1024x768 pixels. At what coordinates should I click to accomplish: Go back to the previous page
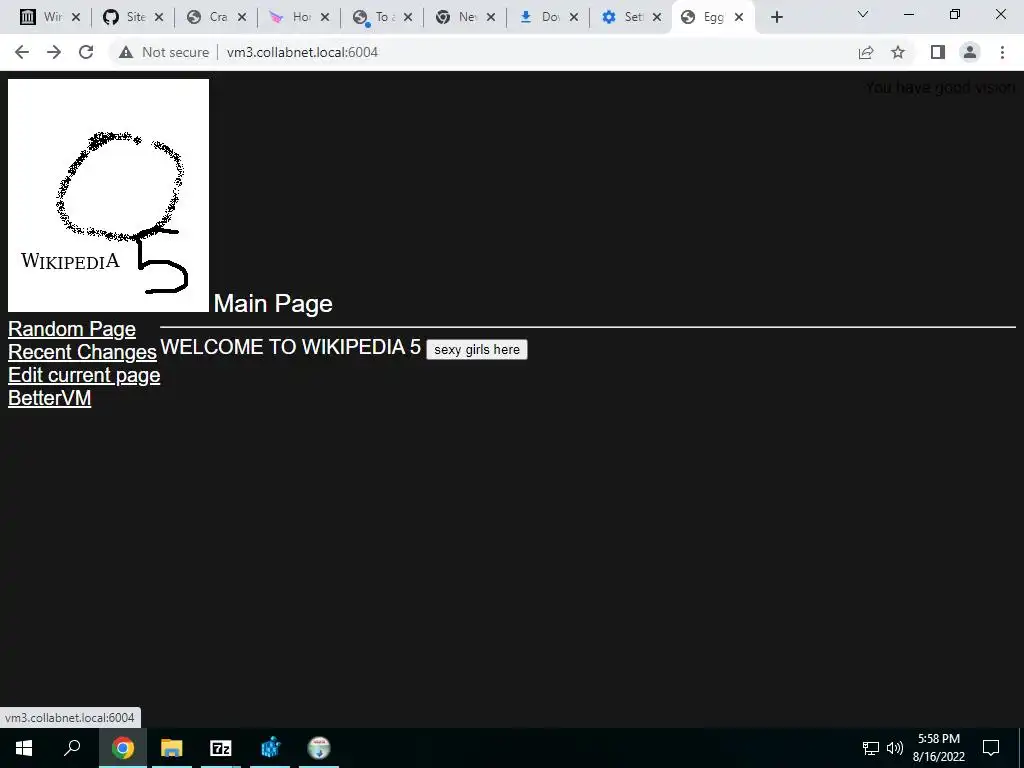click(22, 52)
